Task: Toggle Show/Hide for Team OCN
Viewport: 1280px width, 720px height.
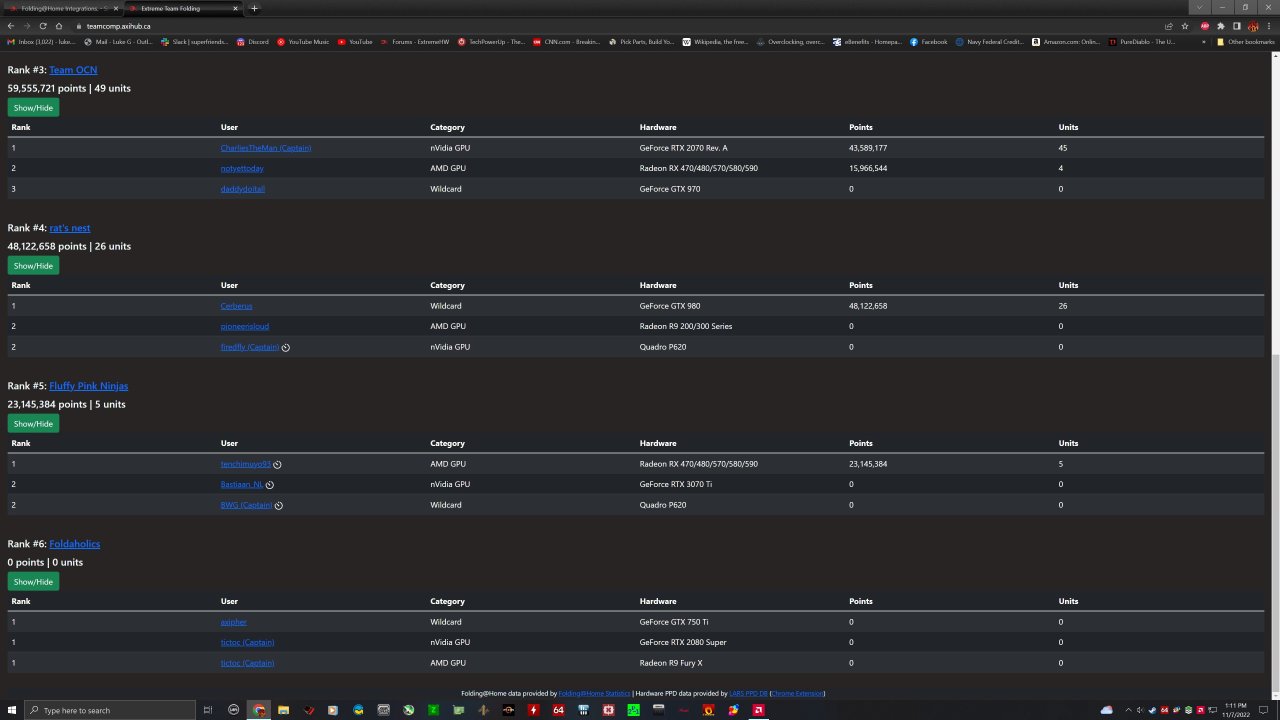Action: (x=33, y=108)
